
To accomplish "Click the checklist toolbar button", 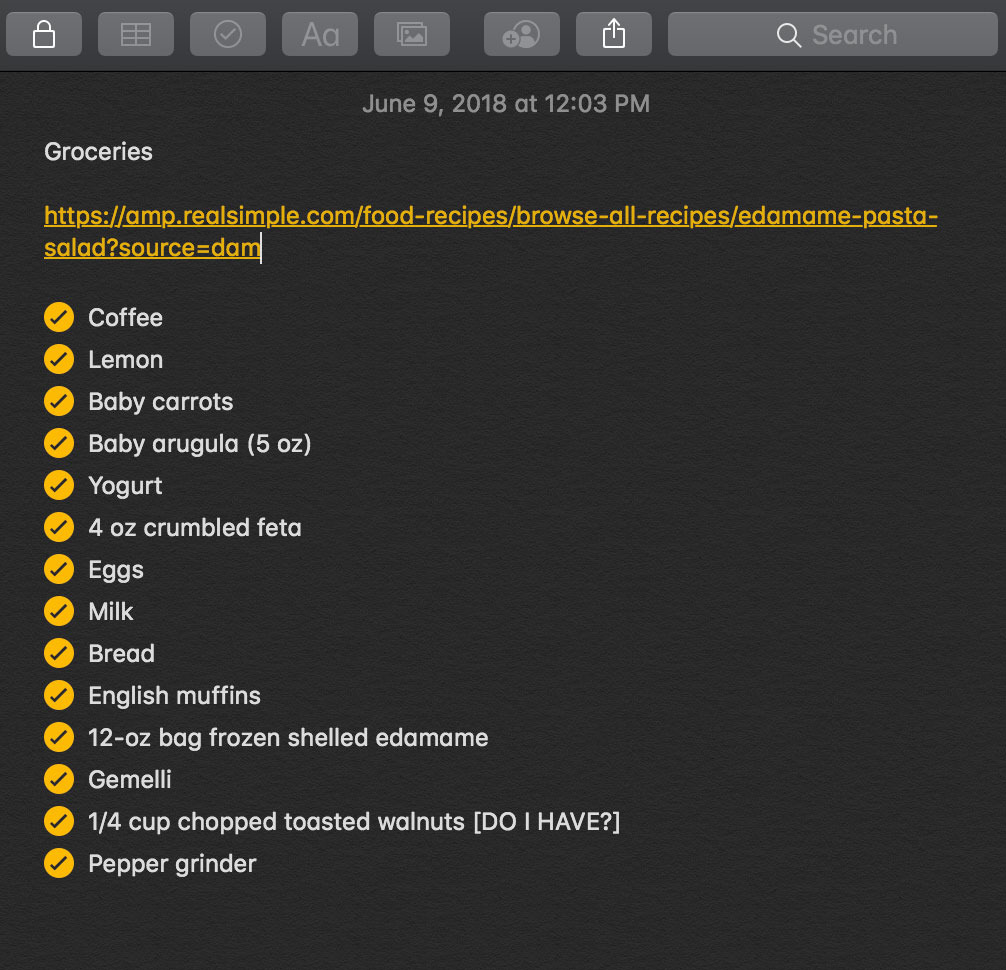I will [228, 35].
